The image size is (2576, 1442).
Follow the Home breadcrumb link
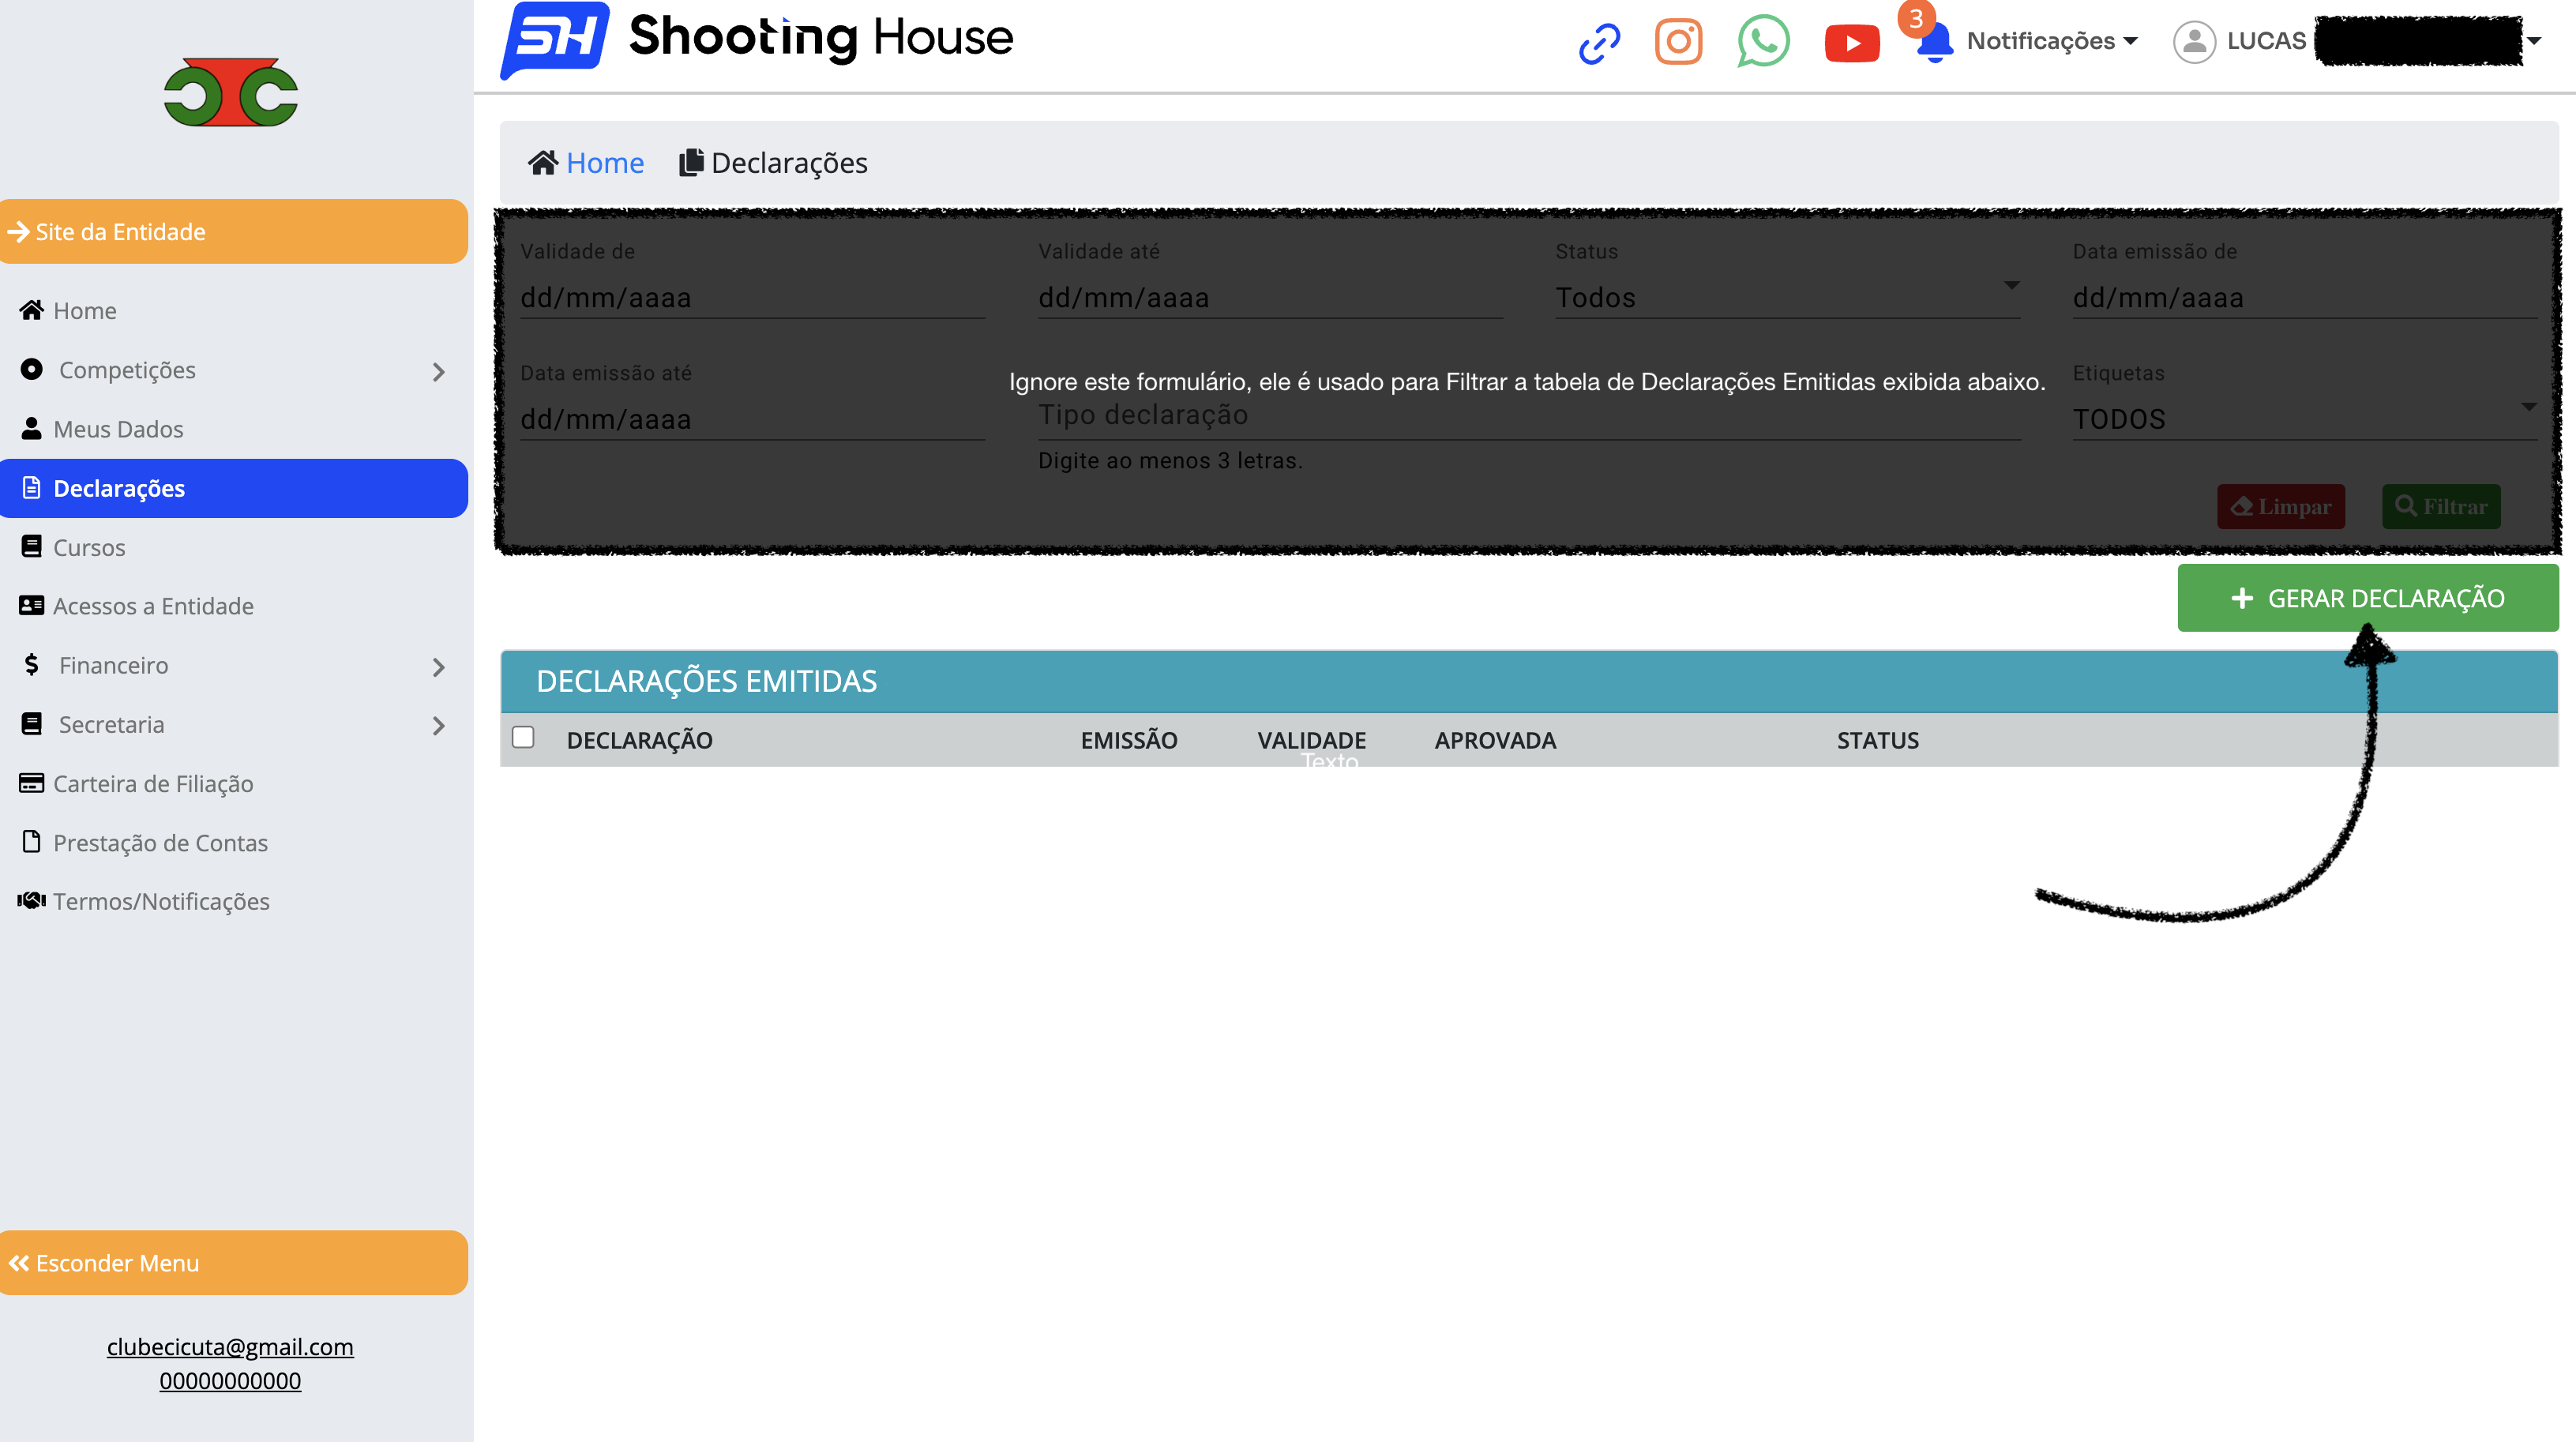[x=605, y=162]
